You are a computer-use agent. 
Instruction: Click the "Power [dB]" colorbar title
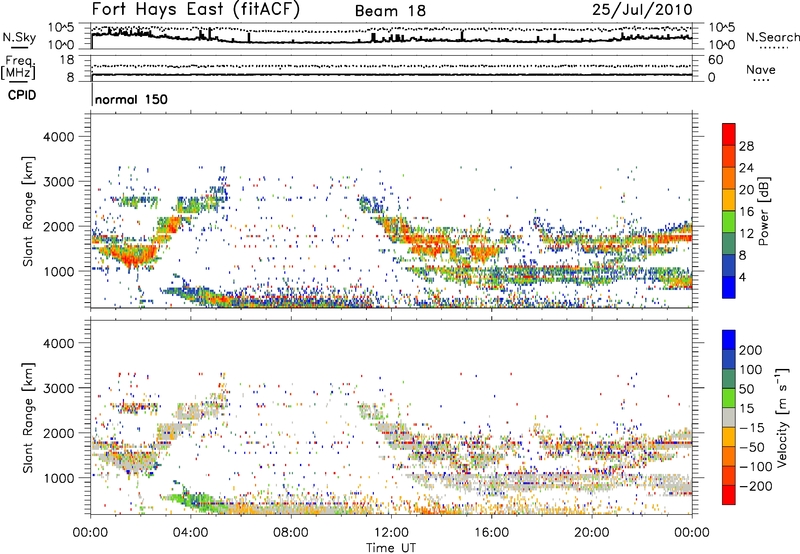[763, 211]
